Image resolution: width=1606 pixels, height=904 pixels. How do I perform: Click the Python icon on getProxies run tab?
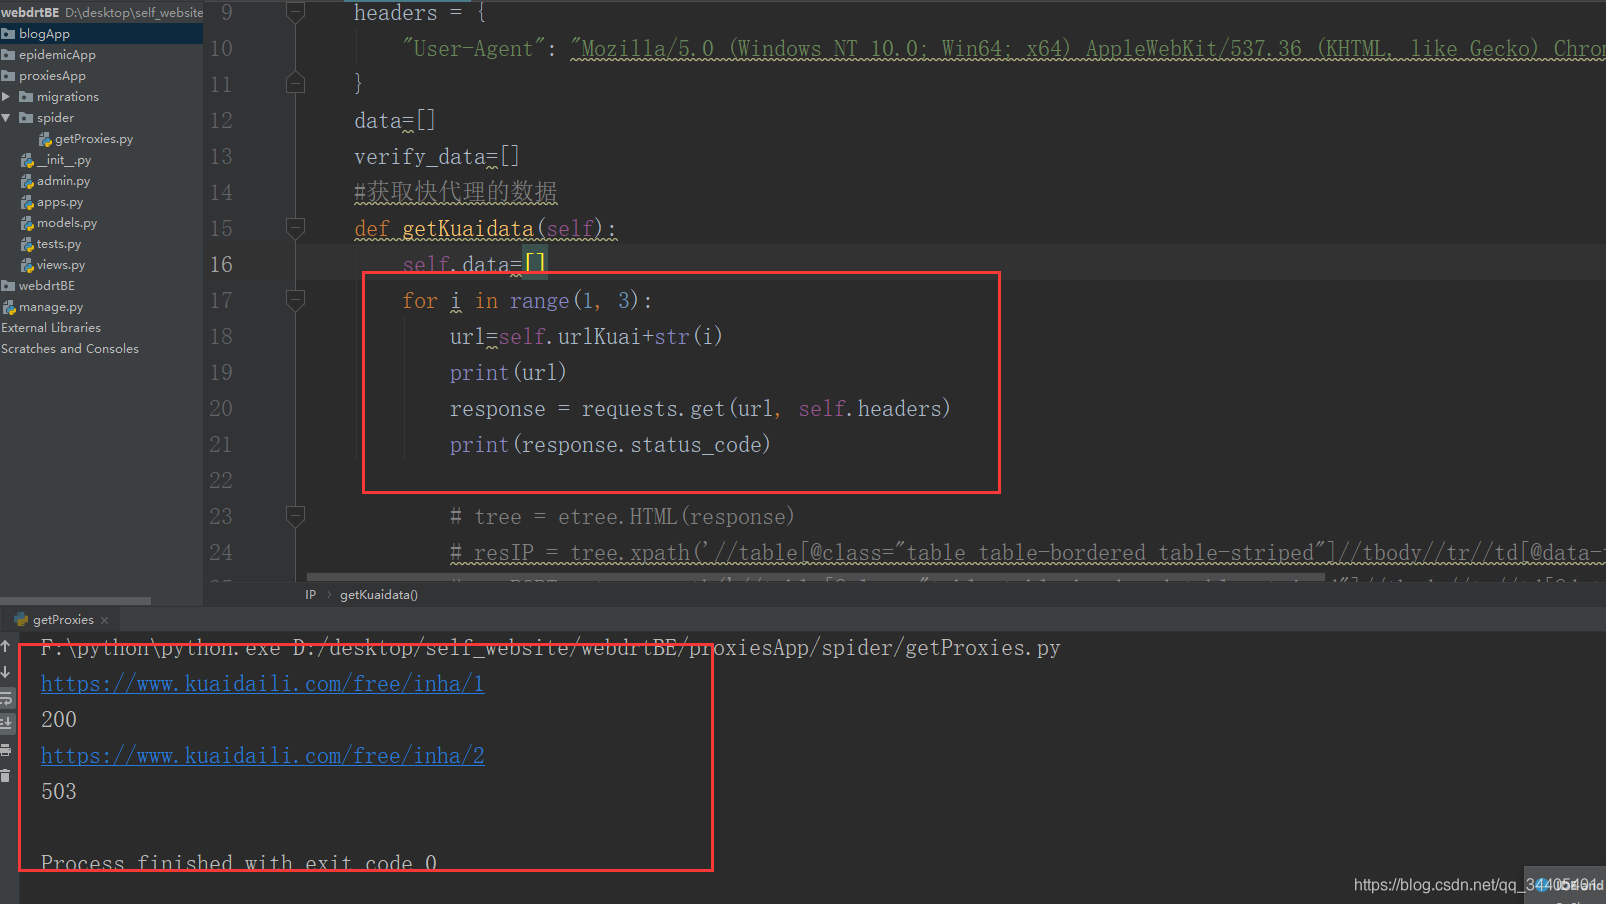point(21,620)
